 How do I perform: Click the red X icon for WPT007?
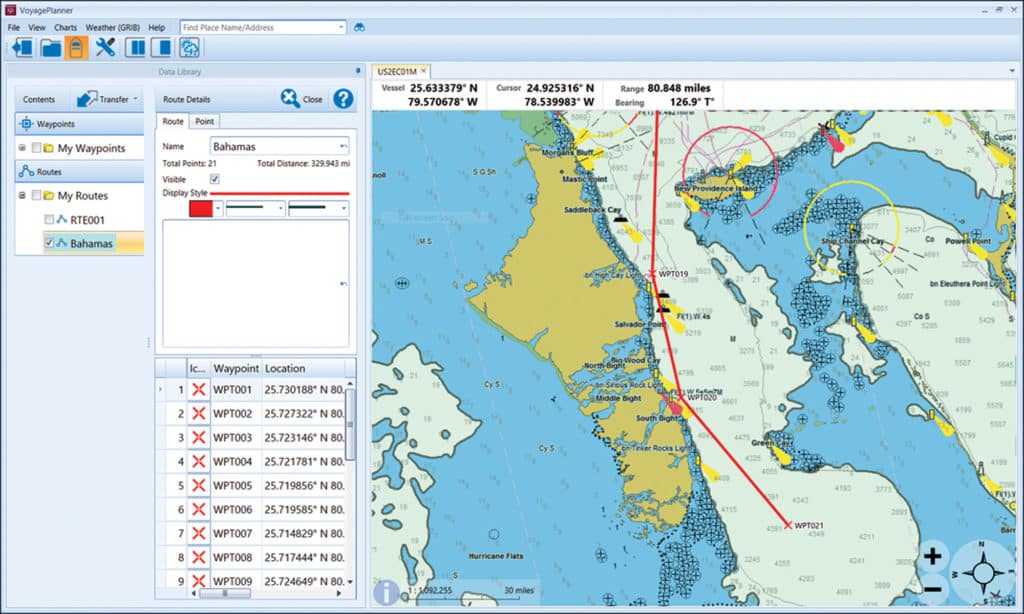(x=199, y=533)
